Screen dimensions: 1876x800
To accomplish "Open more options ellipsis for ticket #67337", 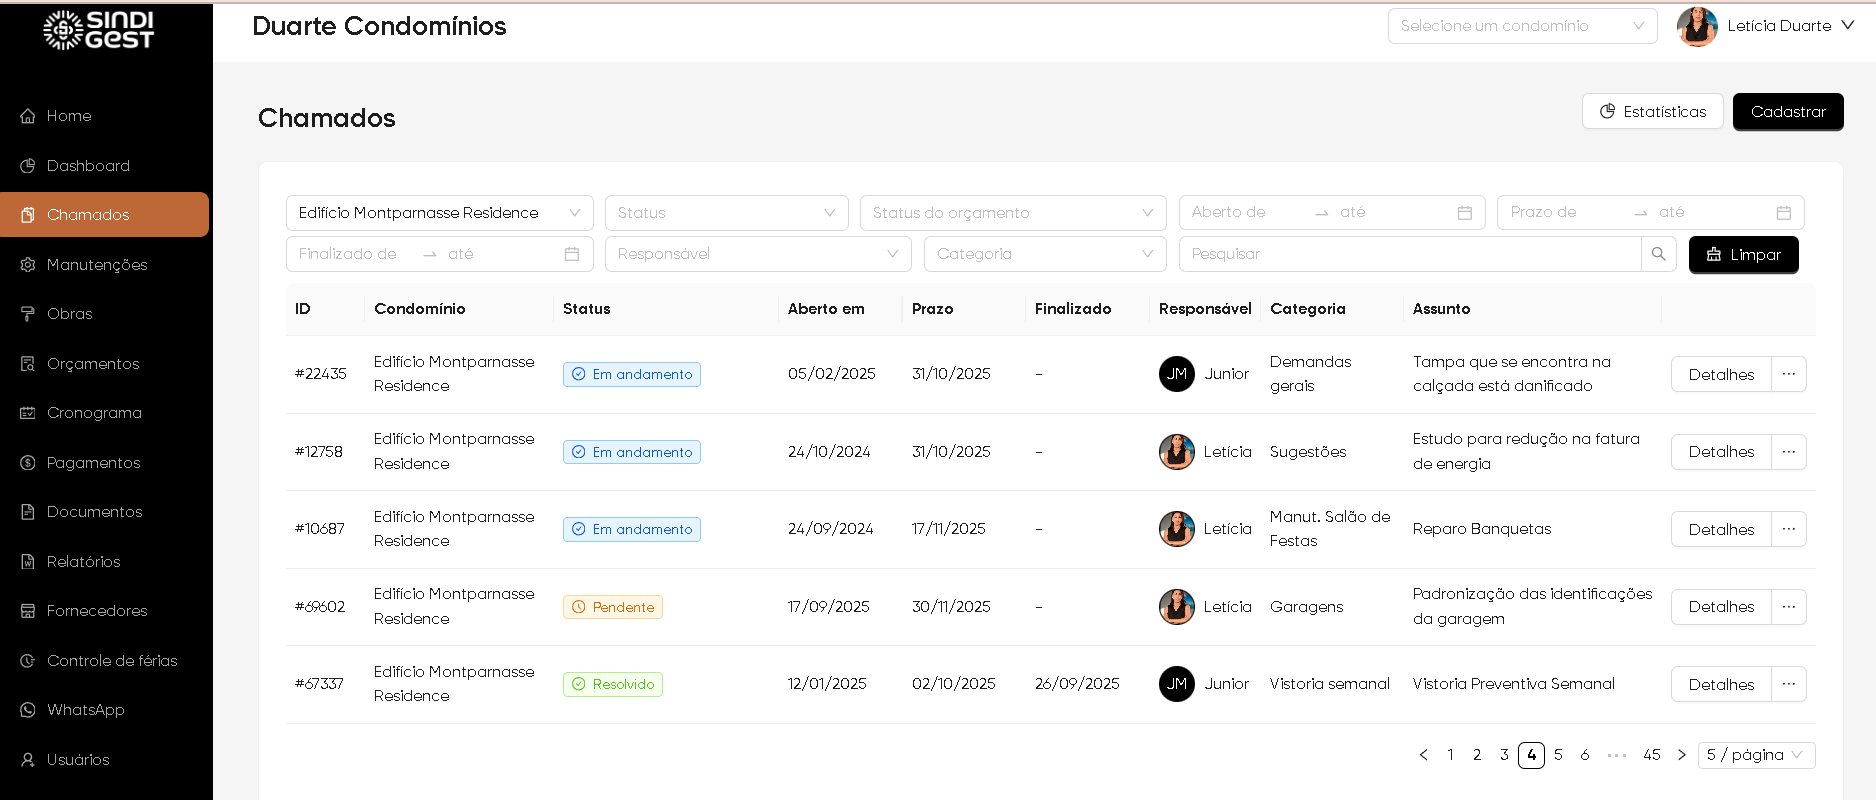I will pyautogui.click(x=1788, y=684).
